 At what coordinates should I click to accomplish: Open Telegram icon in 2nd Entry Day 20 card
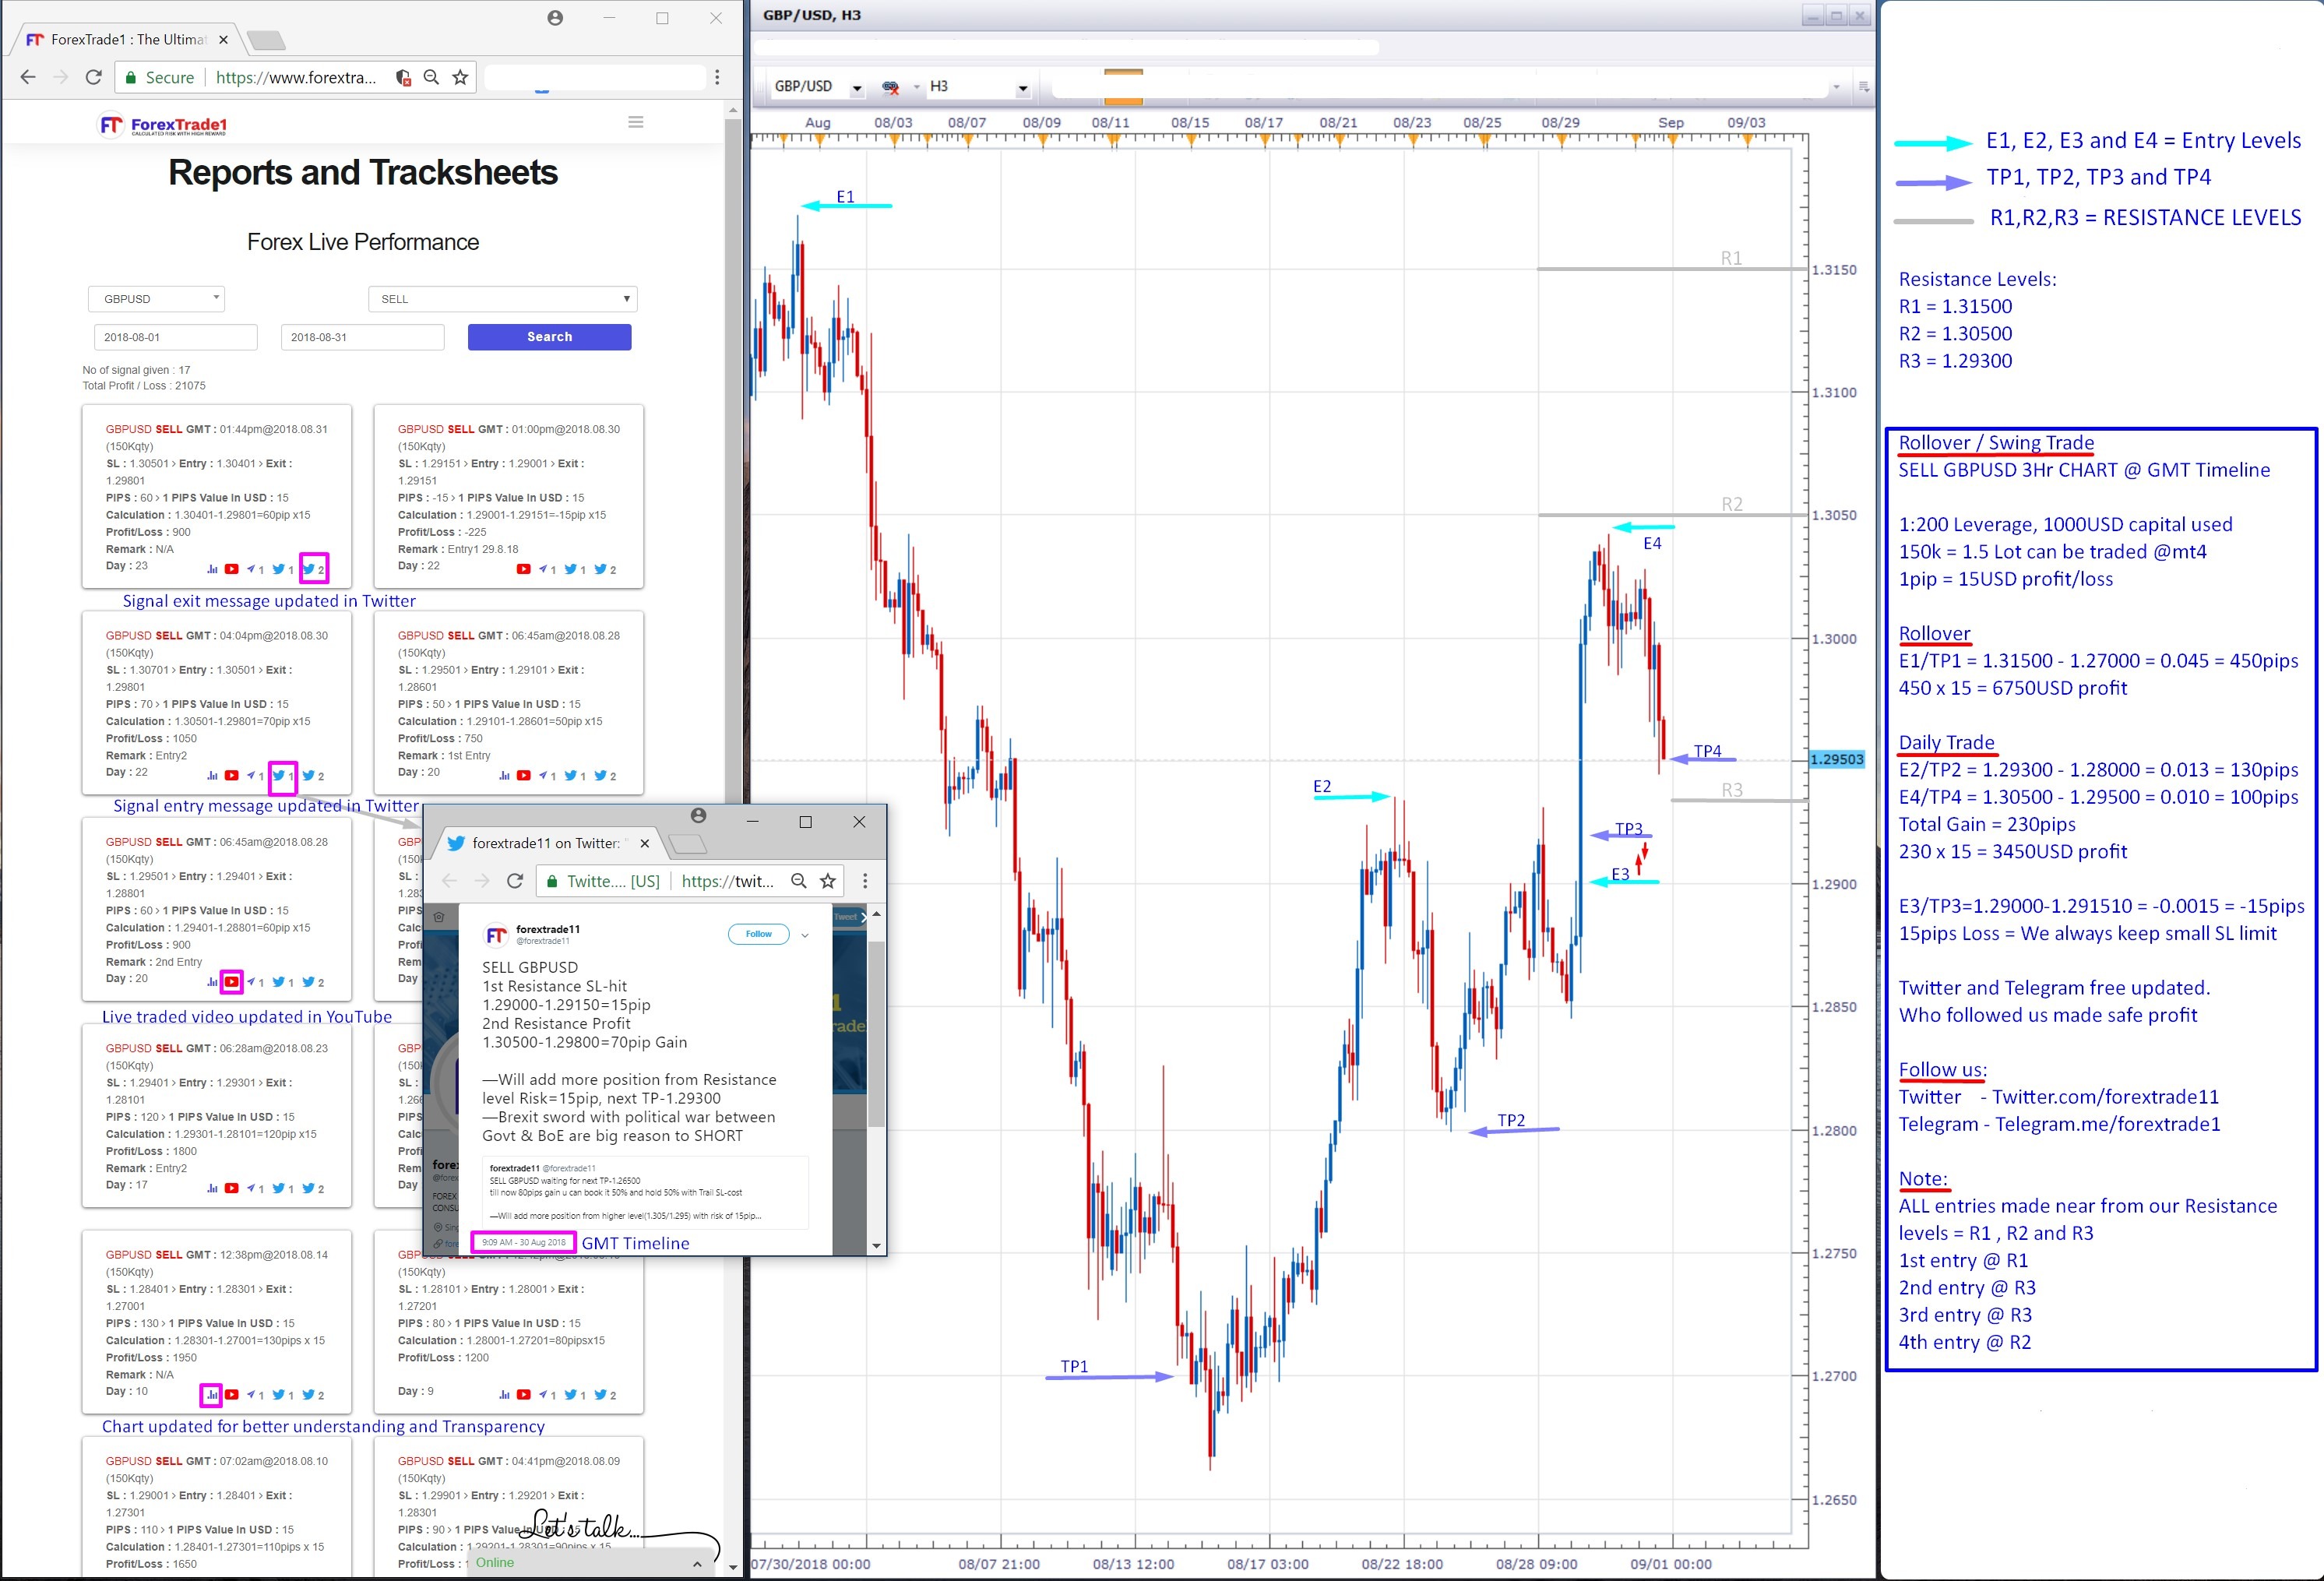pyautogui.click(x=252, y=982)
